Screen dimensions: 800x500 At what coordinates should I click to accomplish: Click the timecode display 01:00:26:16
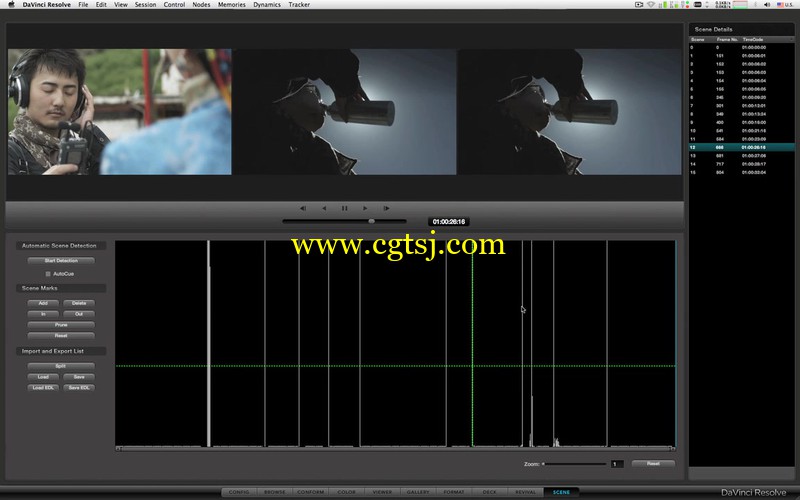(448, 221)
